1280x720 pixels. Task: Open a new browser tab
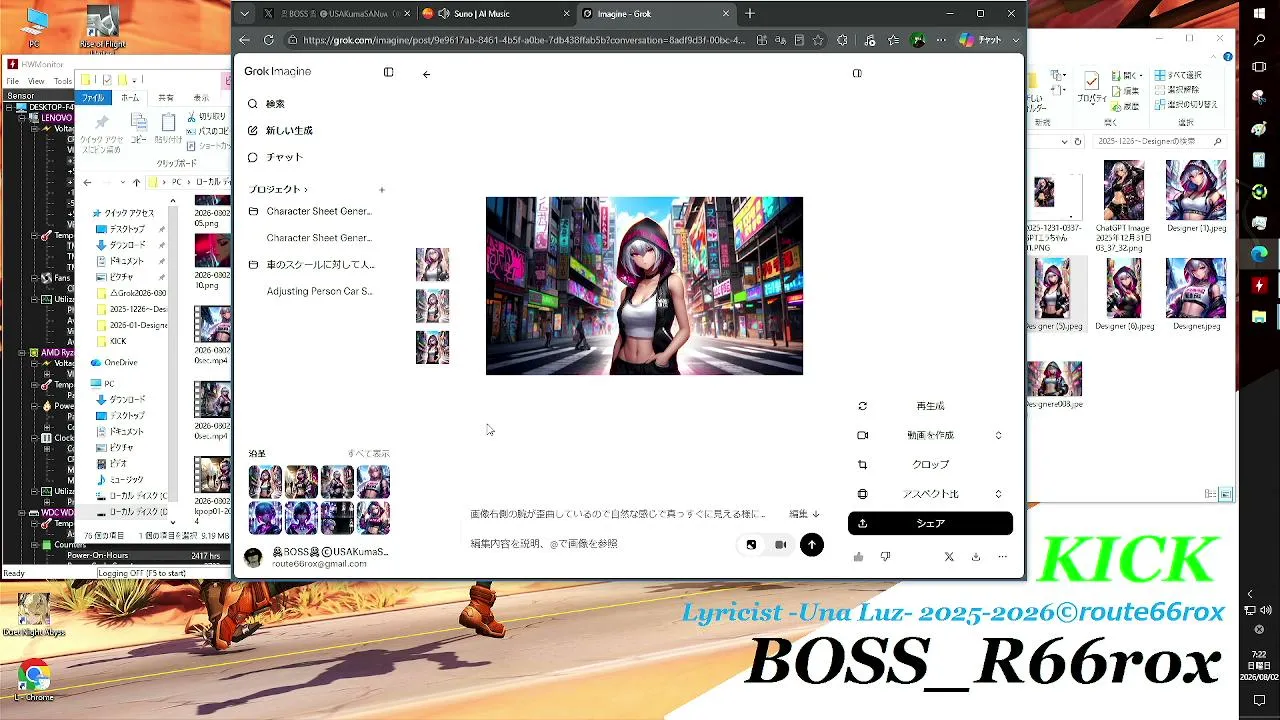pyautogui.click(x=750, y=14)
